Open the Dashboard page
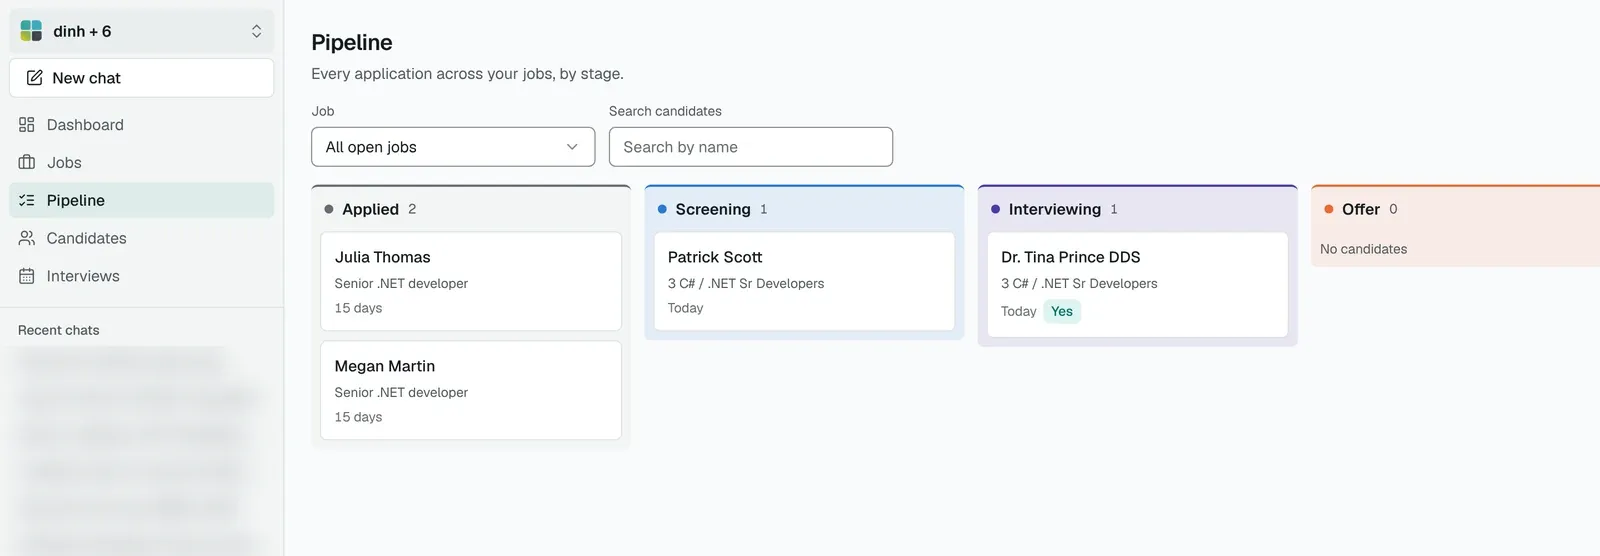Screen dimensions: 1600x556 [141, 125]
